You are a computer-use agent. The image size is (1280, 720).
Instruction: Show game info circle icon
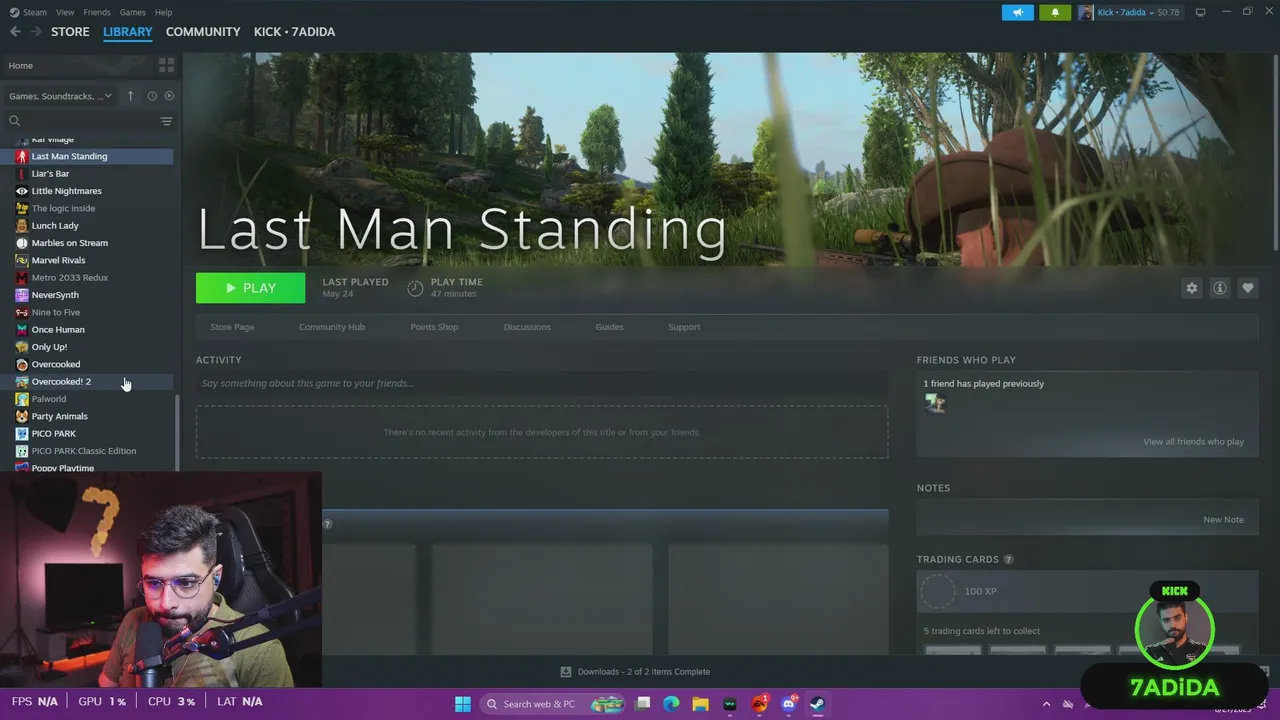point(1219,288)
